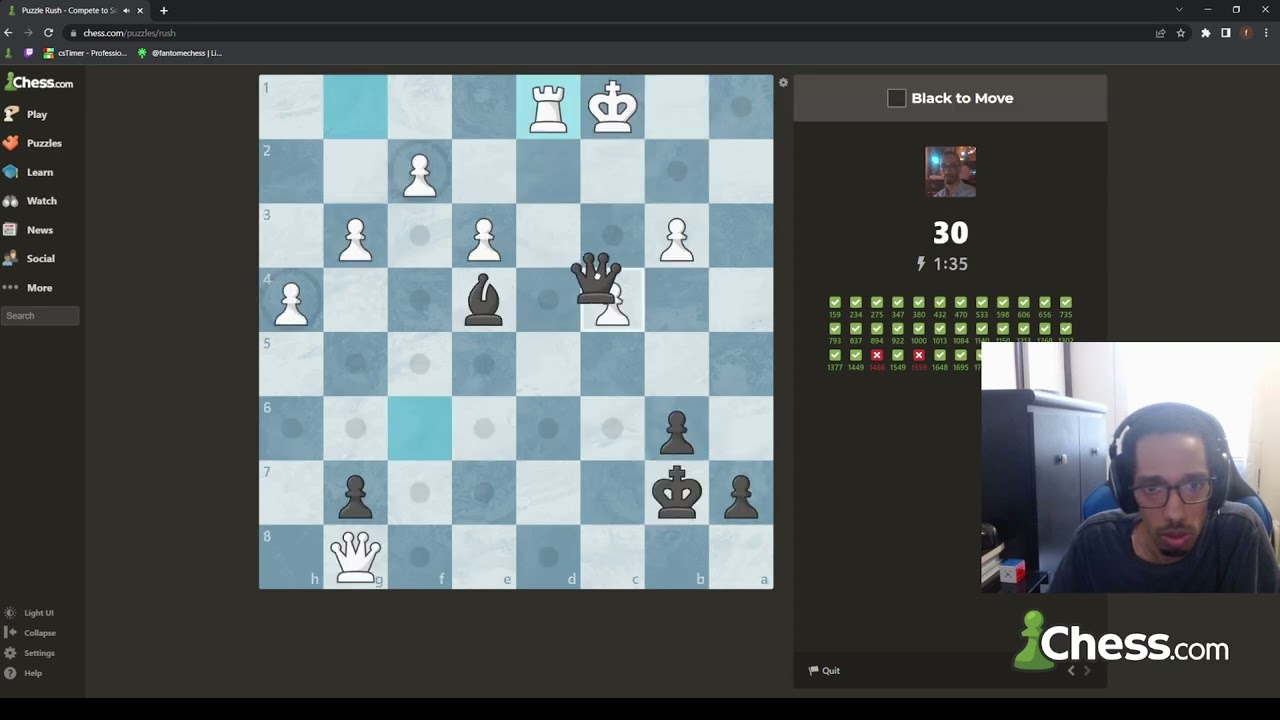Open failed puzzle result rated 1466
The height and width of the screenshot is (720, 1280).
(x=877, y=360)
